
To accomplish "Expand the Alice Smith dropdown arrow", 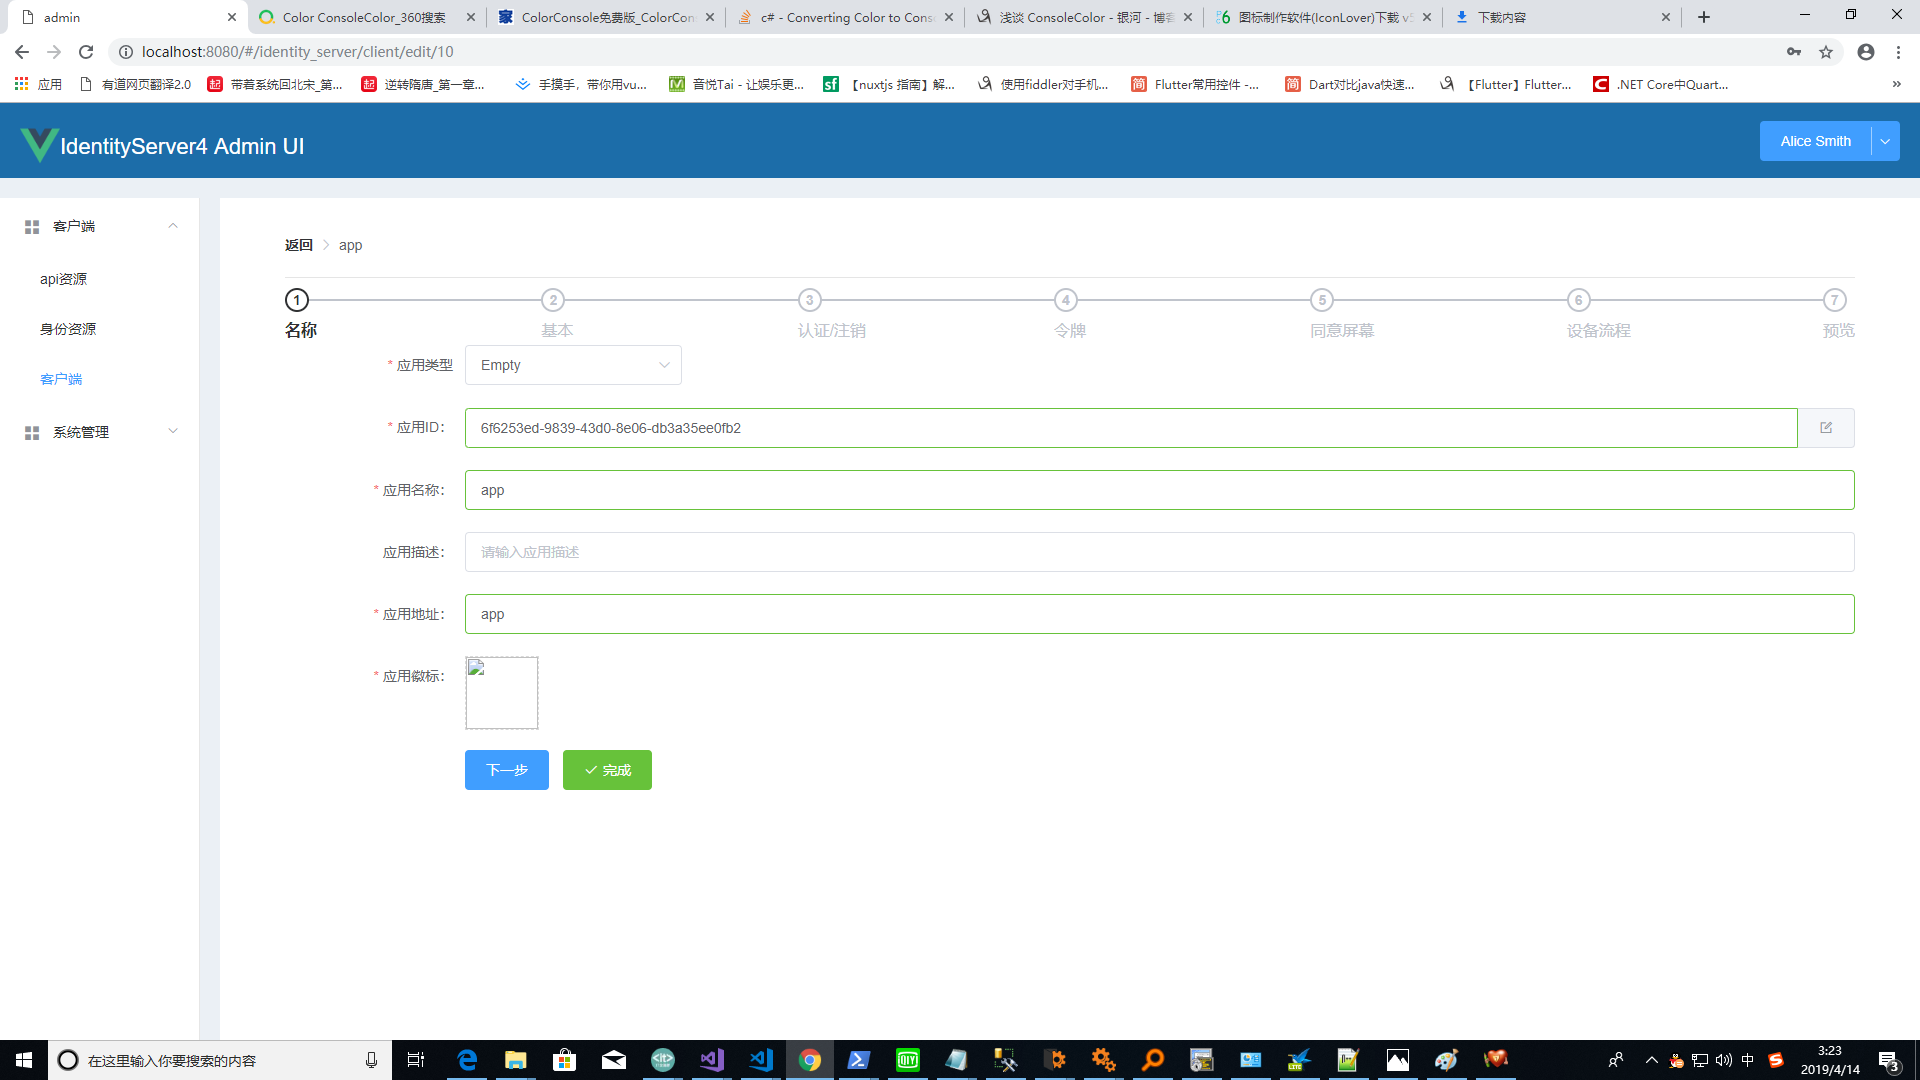I will click(1885, 141).
